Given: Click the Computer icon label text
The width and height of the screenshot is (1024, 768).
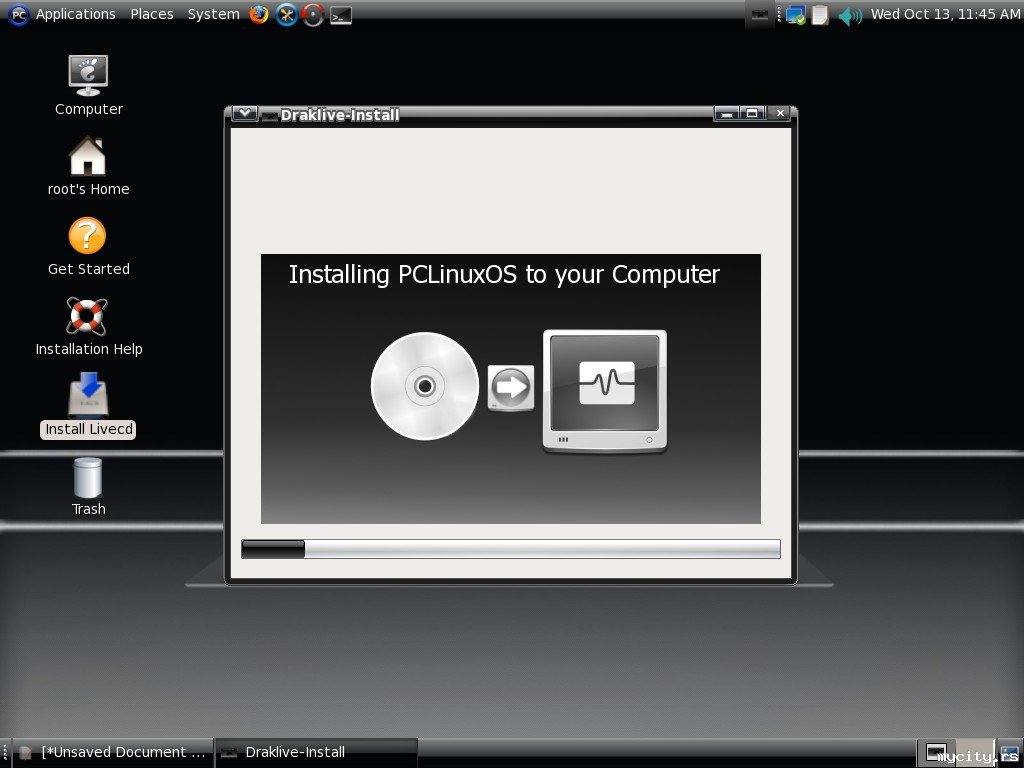Looking at the screenshot, I should [89, 109].
